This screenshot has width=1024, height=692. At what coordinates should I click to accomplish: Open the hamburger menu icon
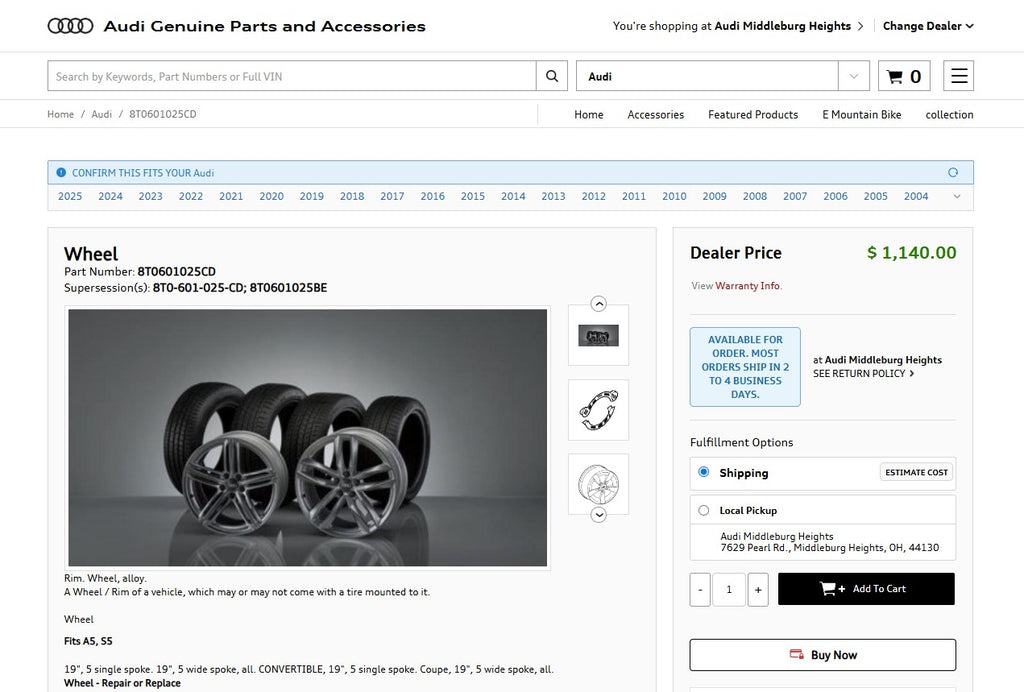pyautogui.click(x=959, y=76)
